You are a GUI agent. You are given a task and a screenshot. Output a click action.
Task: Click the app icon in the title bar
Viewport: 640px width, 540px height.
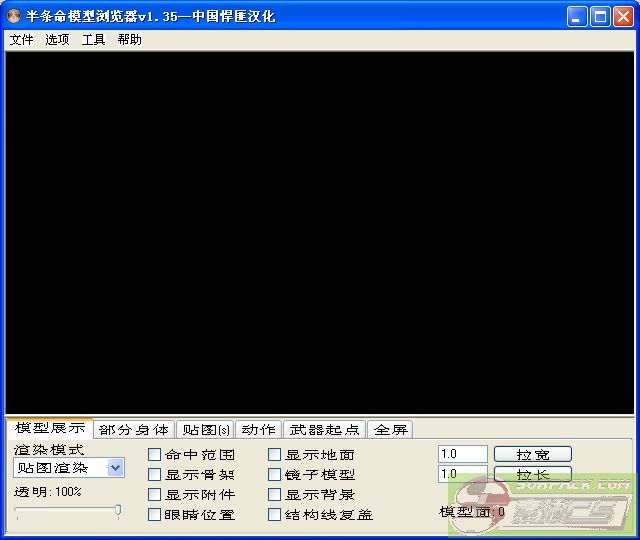click(x=15, y=16)
